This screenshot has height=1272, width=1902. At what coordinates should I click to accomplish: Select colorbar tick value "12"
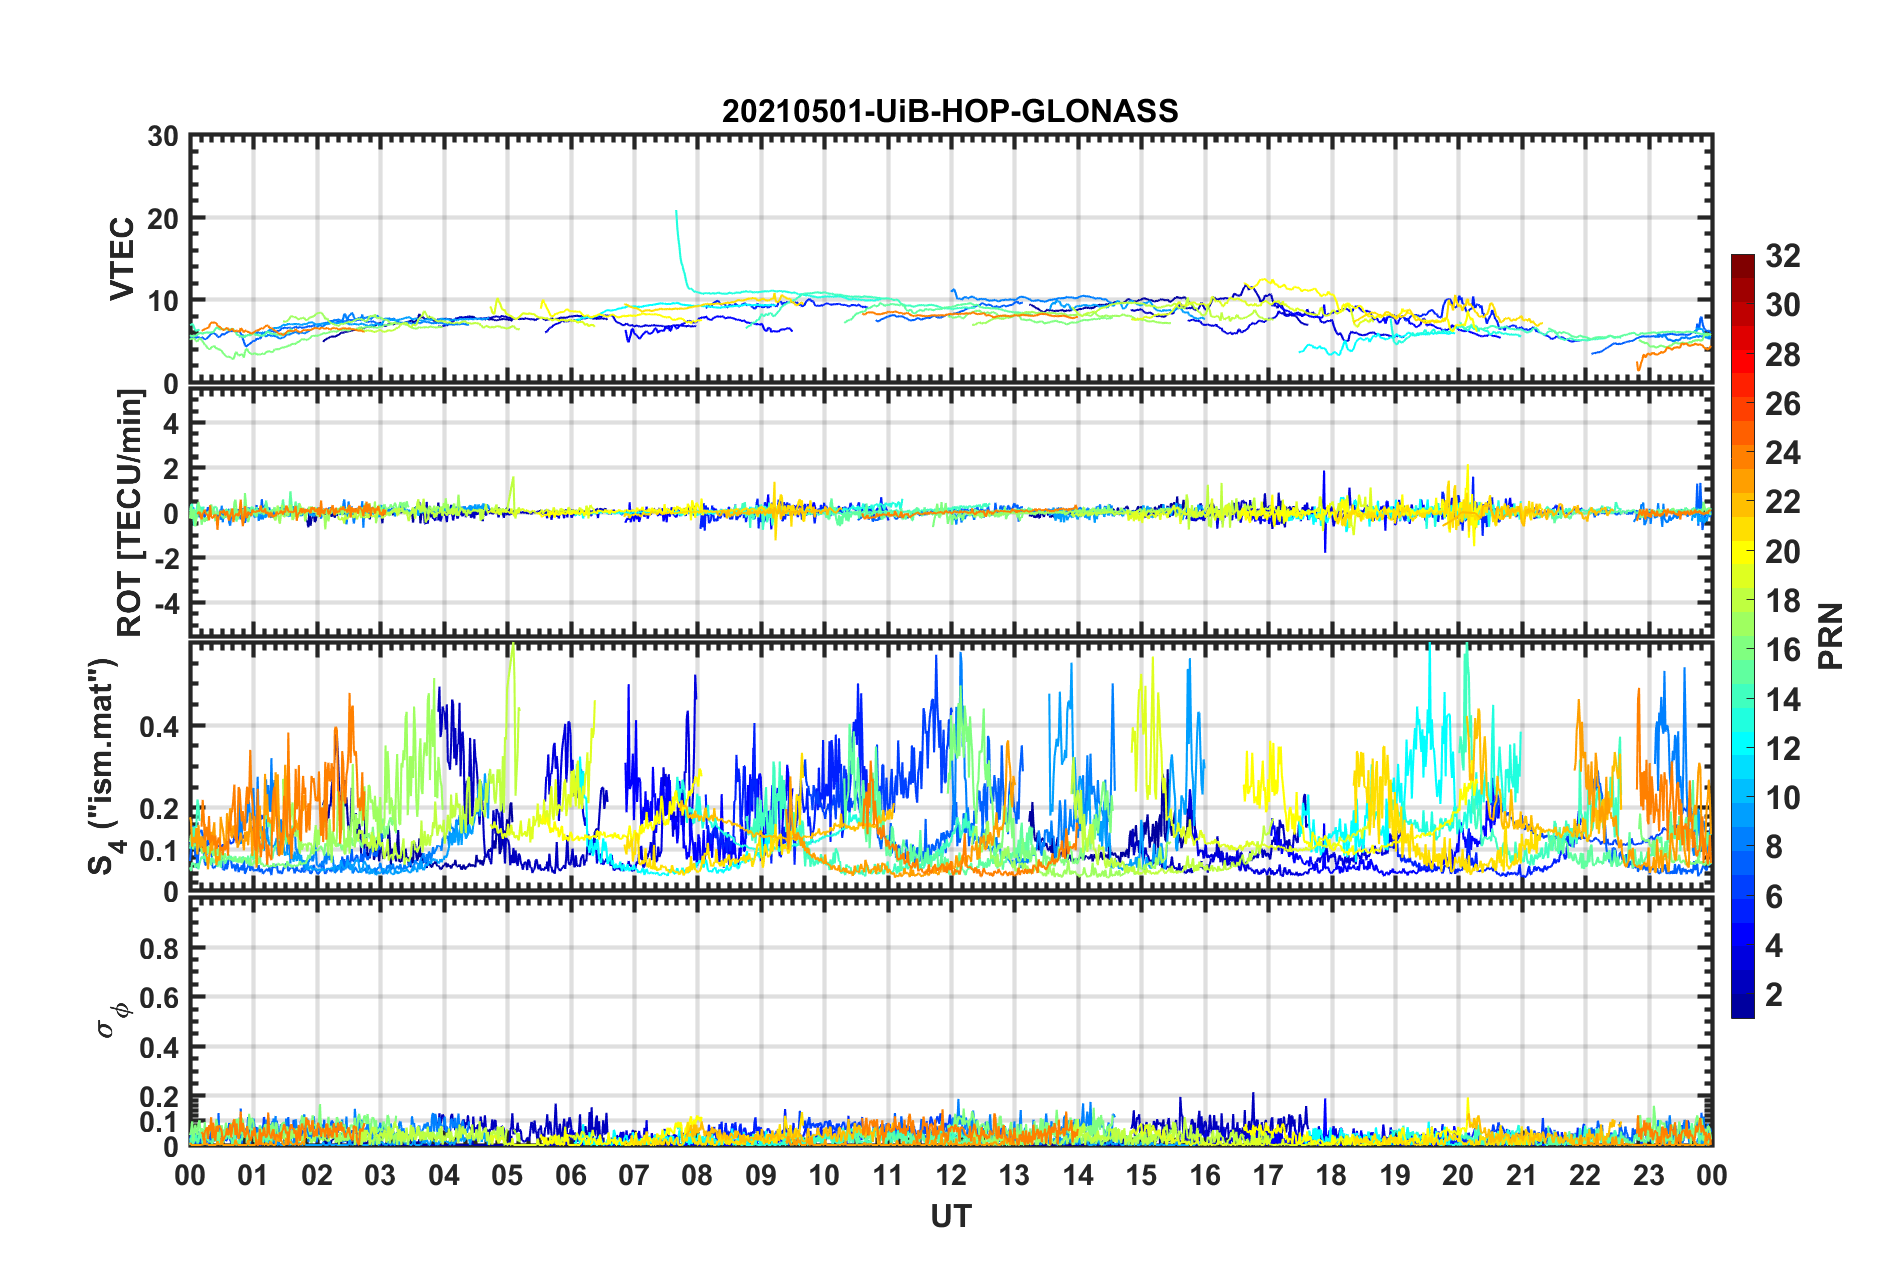(x=1782, y=749)
